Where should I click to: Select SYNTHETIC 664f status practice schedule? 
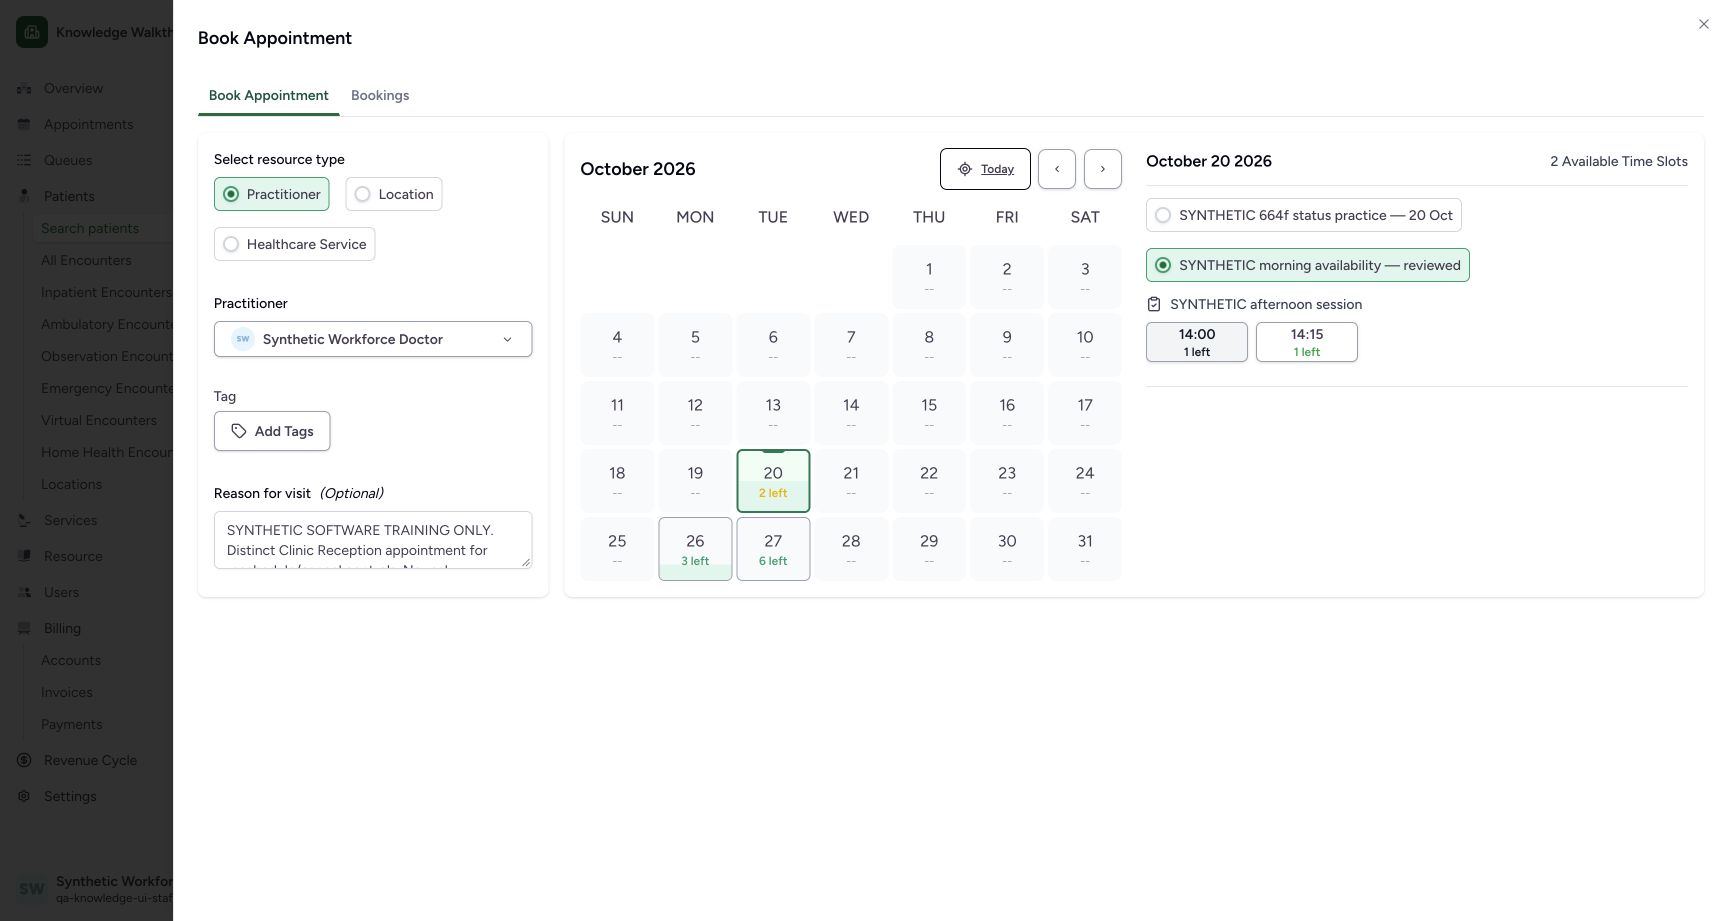point(1304,215)
